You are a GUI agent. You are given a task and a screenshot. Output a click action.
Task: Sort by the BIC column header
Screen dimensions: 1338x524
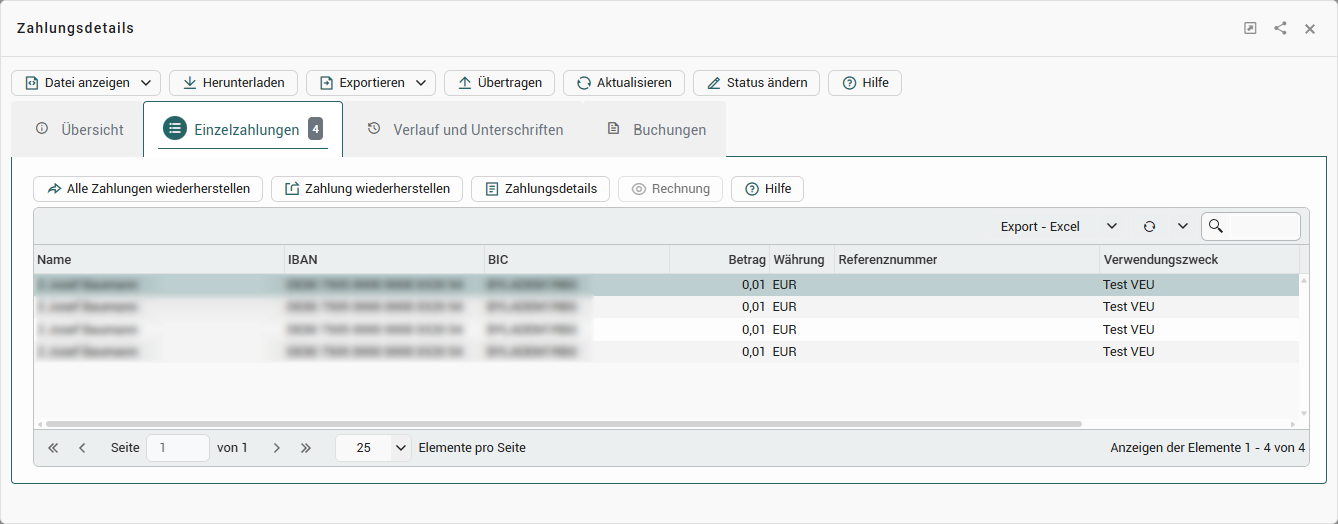[576, 259]
